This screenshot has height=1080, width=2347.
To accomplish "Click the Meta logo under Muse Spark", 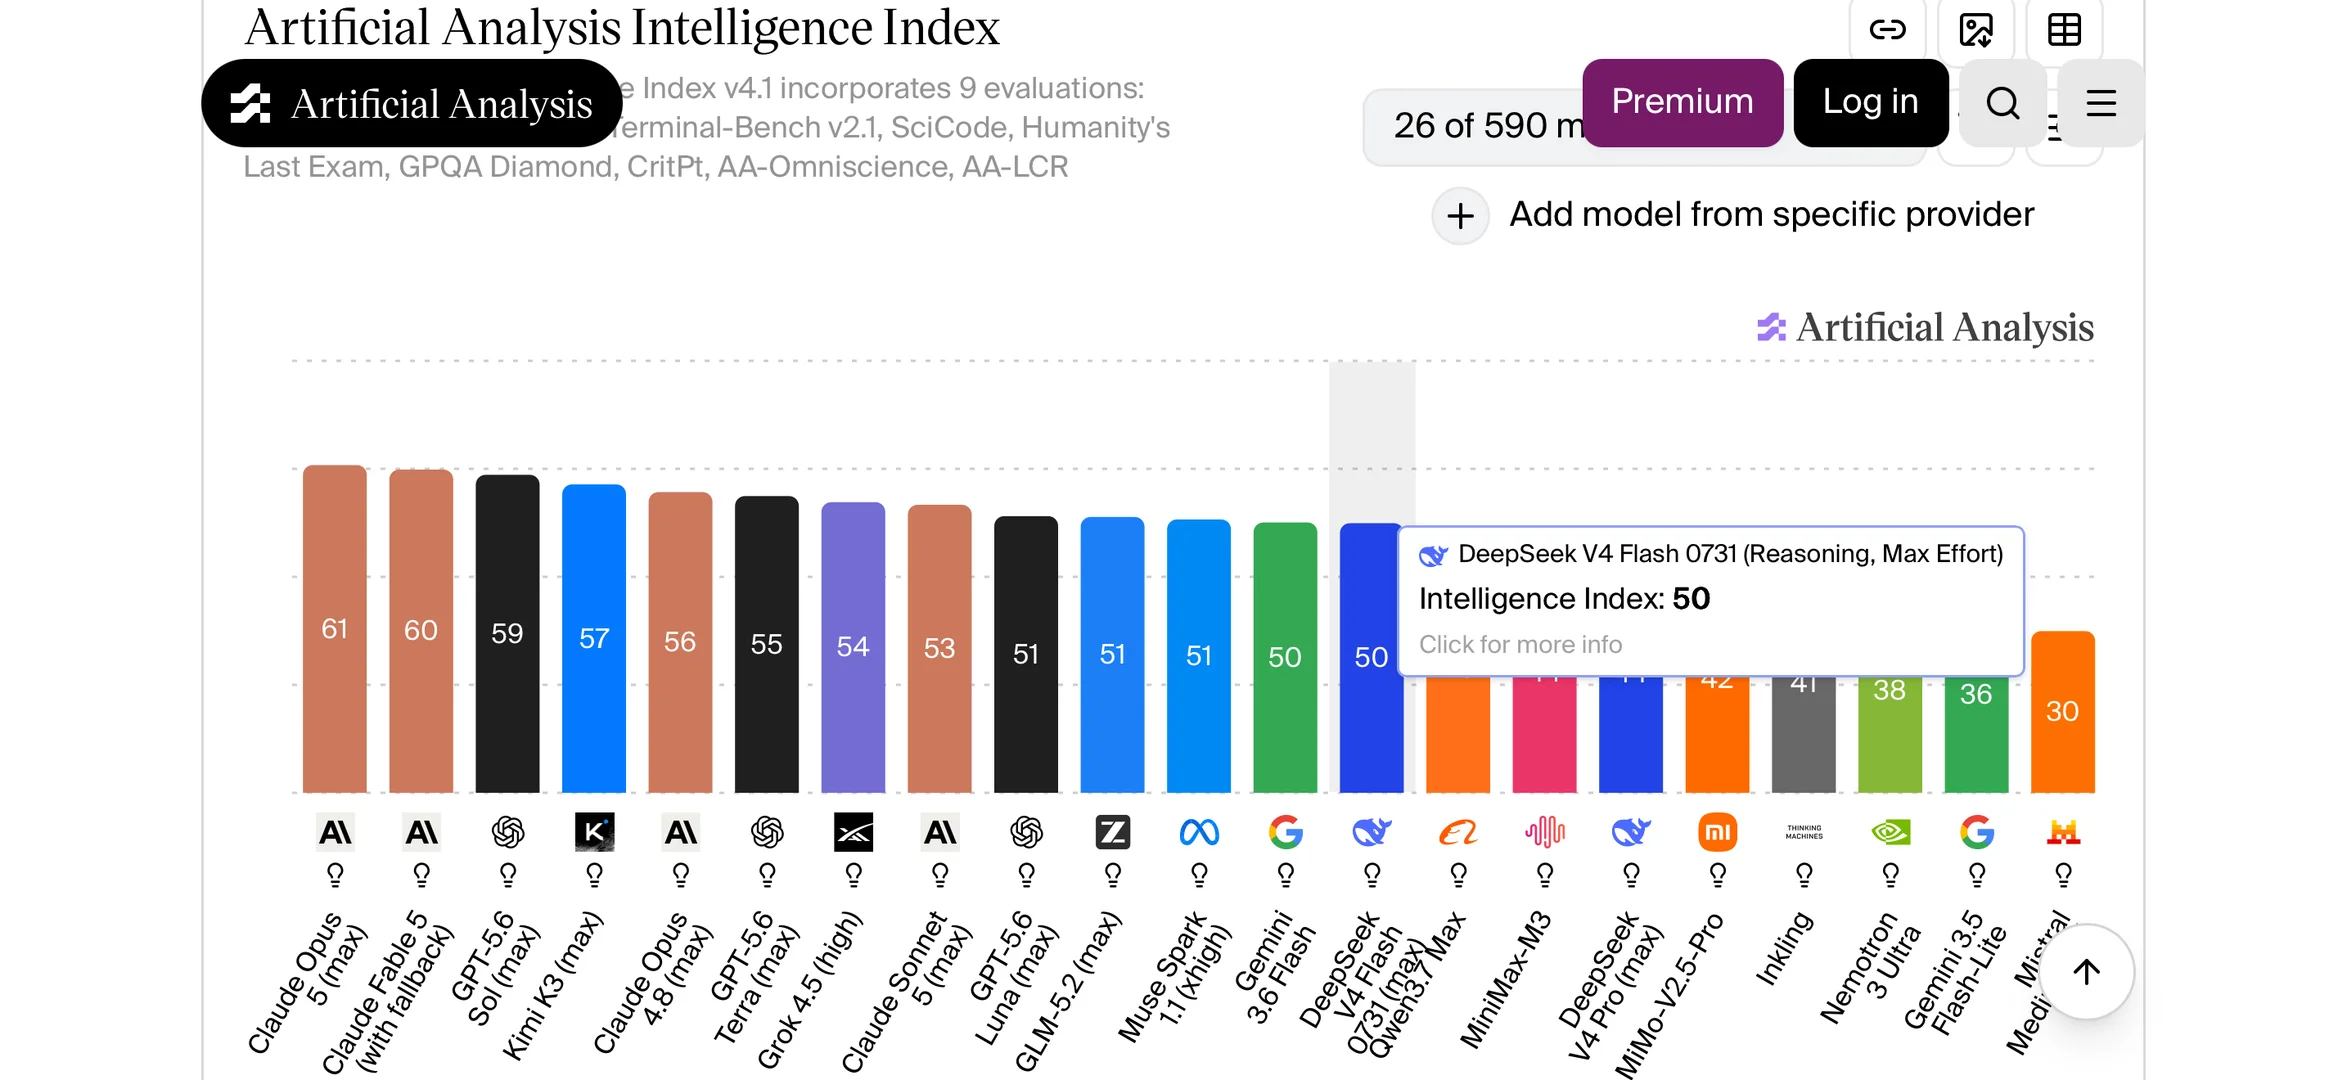I will click(x=1199, y=832).
